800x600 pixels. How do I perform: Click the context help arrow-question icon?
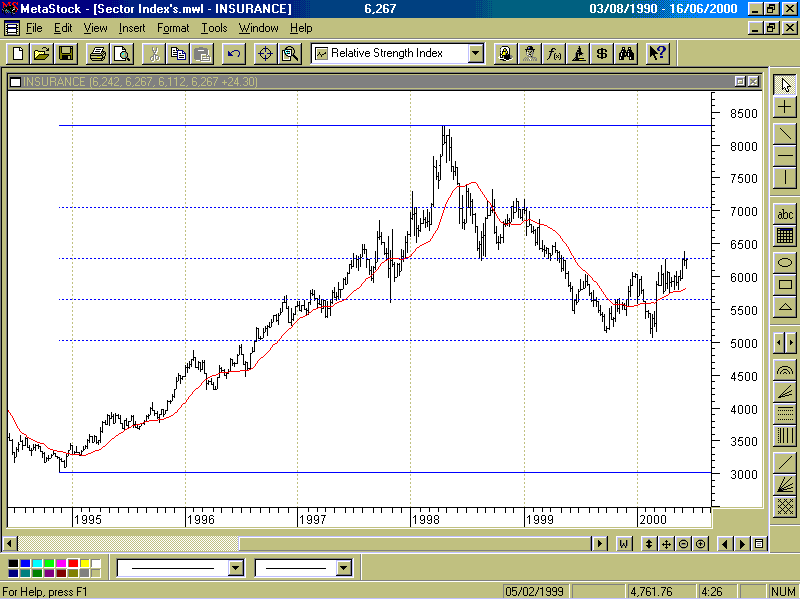[x=658, y=54]
